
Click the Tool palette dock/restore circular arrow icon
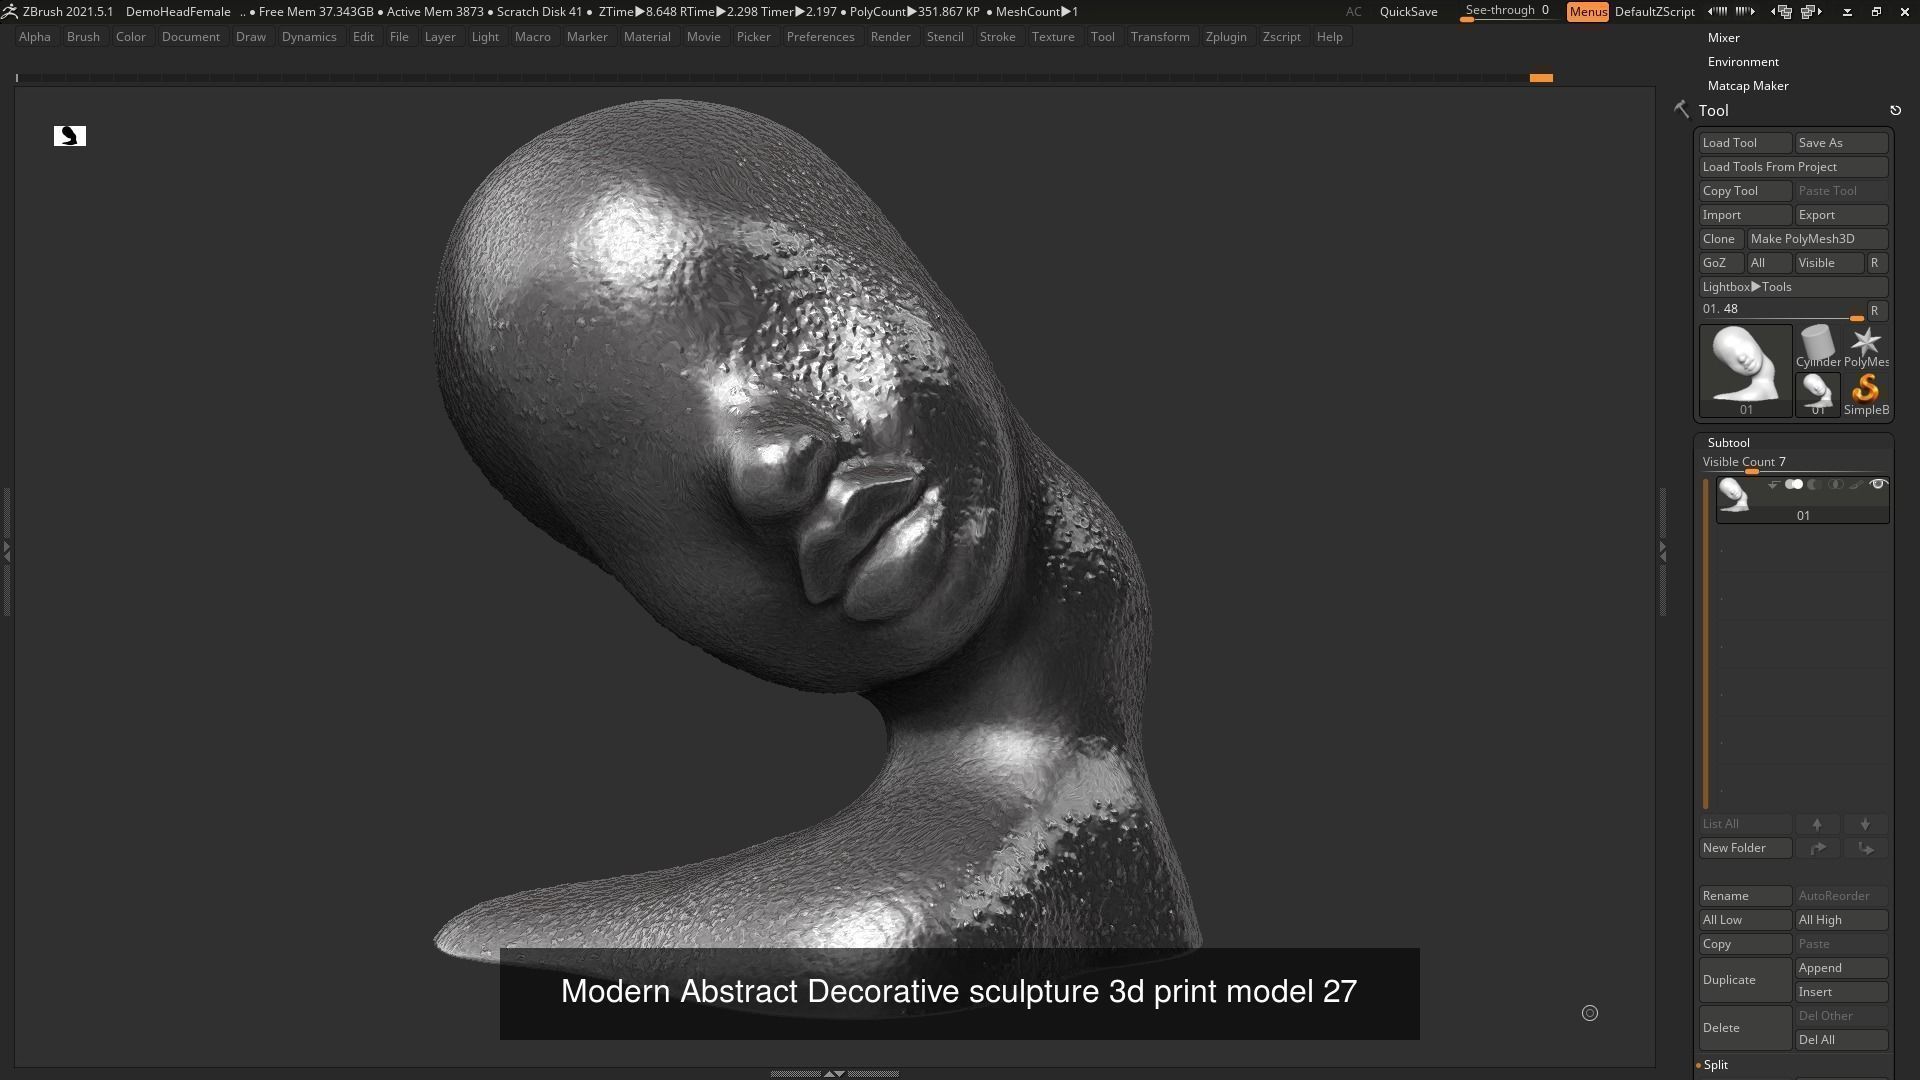pyautogui.click(x=1895, y=111)
